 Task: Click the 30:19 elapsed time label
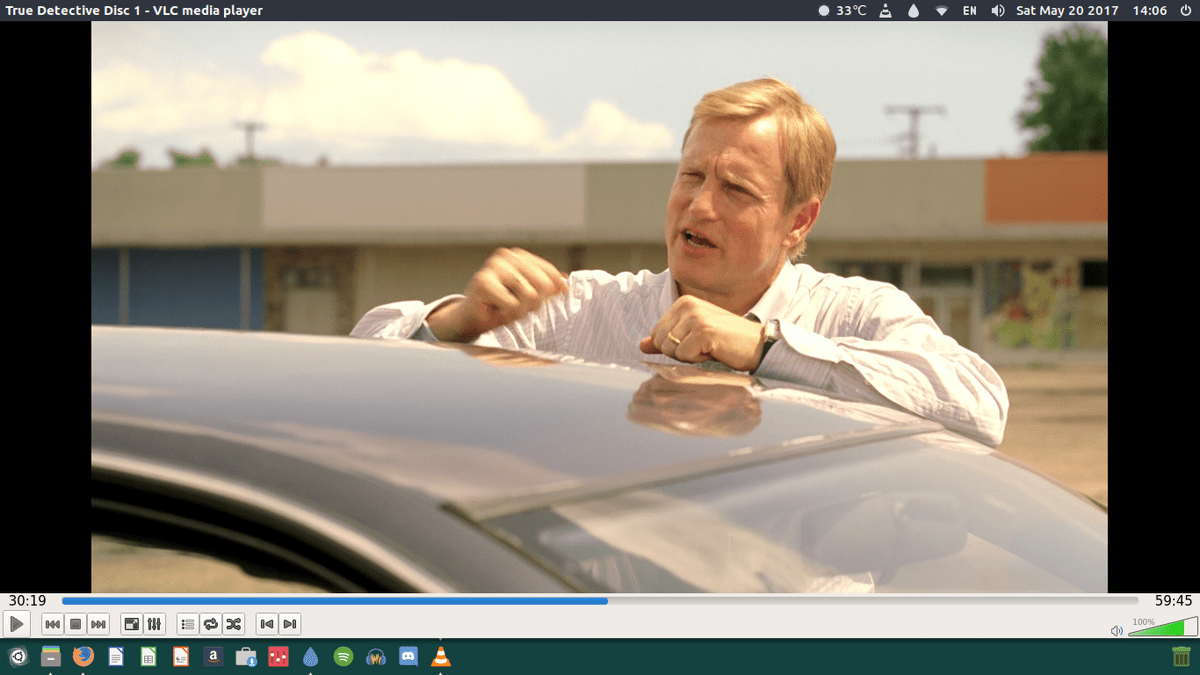pos(27,601)
